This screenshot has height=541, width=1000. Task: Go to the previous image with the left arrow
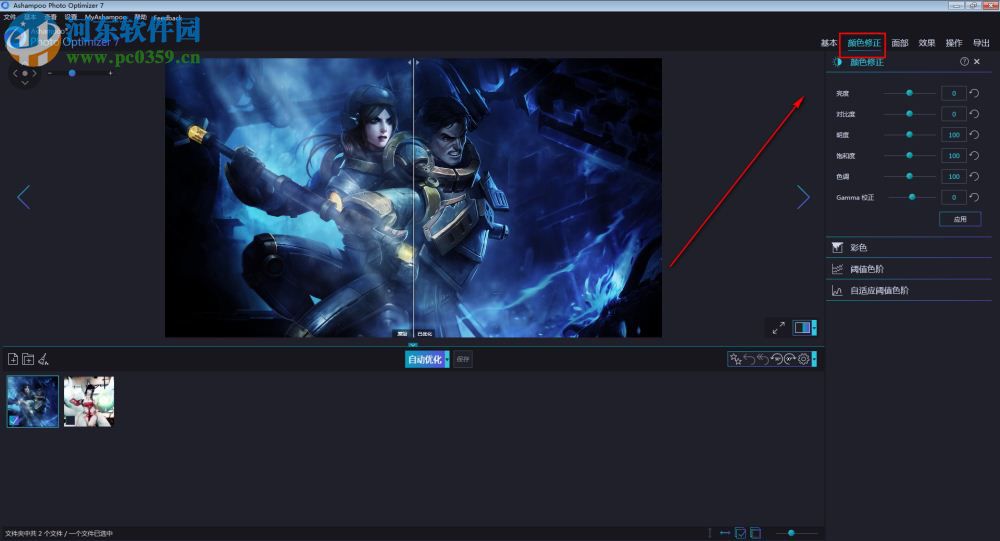(23, 197)
